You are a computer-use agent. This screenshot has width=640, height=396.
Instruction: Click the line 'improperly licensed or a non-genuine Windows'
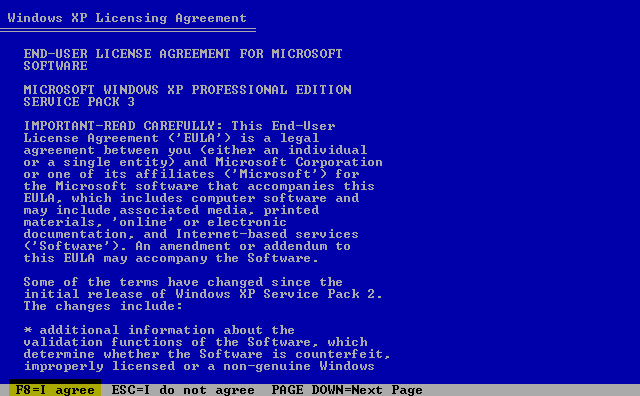click(x=199, y=366)
